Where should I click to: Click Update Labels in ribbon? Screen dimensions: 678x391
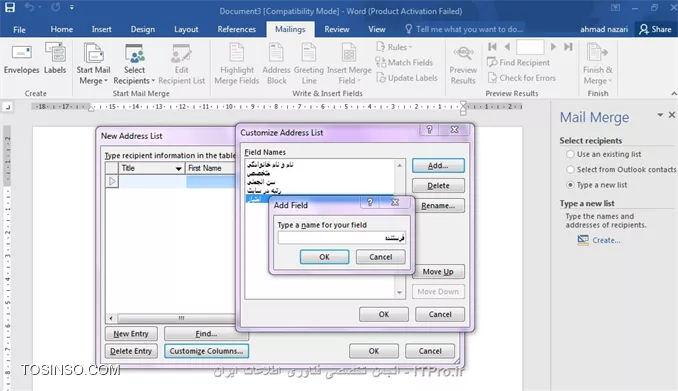point(407,78)
